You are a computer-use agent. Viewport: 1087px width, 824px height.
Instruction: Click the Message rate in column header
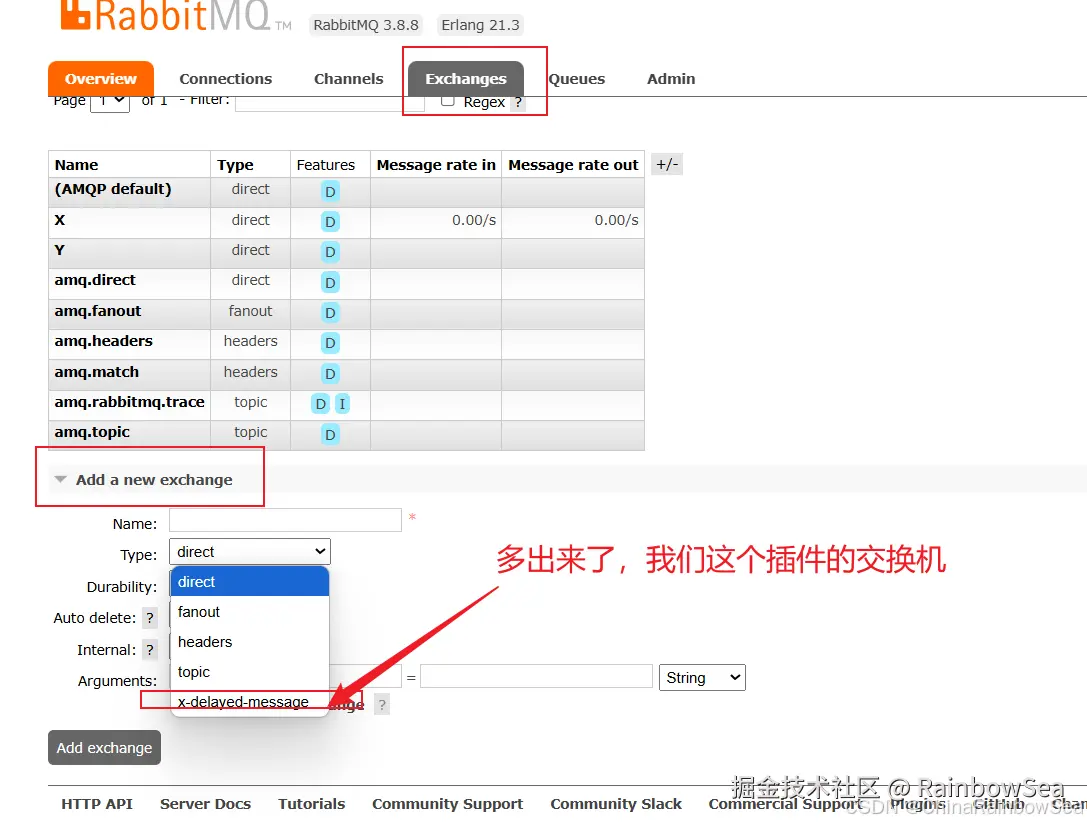tap(436, 165)
